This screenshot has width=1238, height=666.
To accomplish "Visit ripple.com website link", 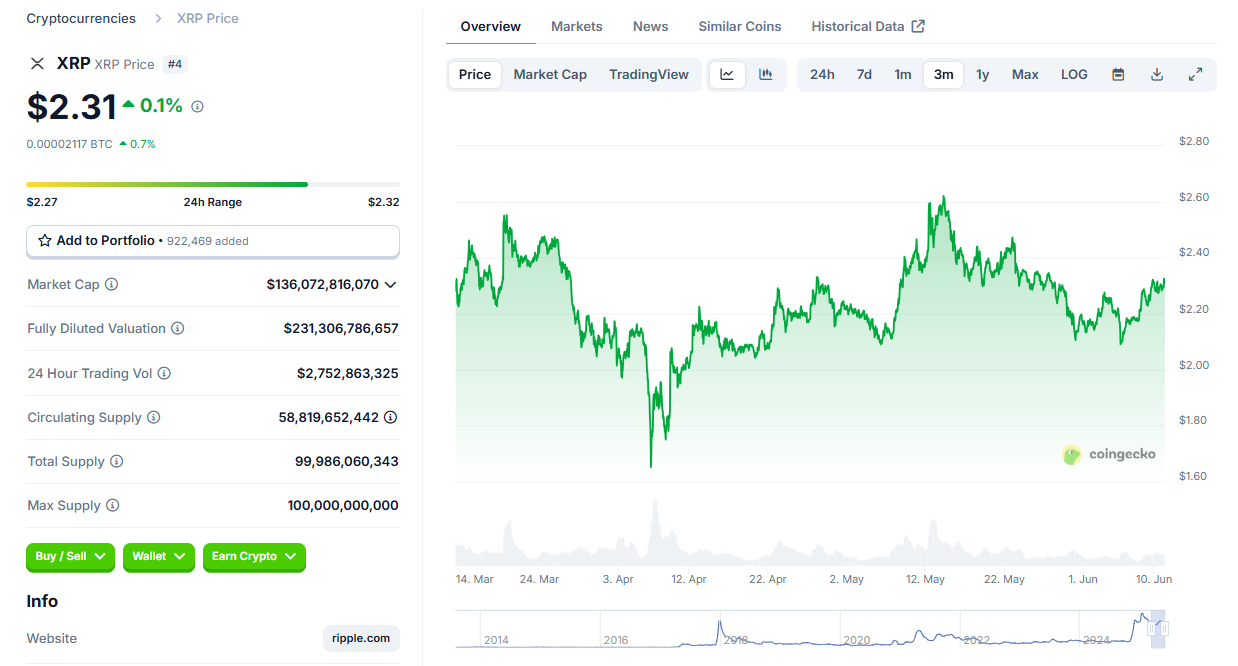I will coord(361,638).
